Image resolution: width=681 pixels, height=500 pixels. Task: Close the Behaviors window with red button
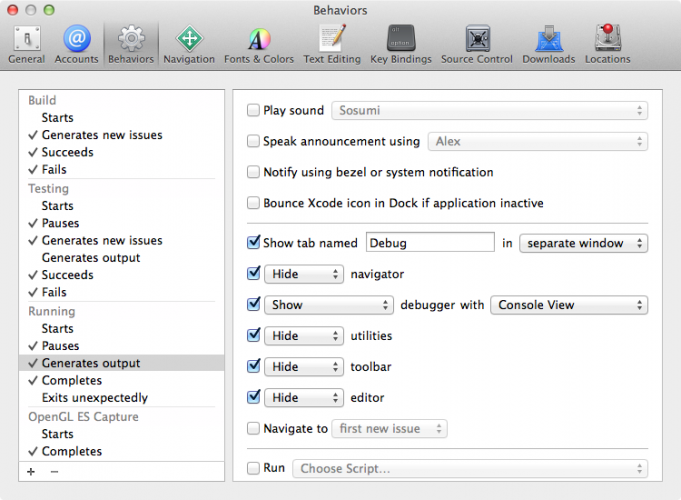[x=13, y=10]
